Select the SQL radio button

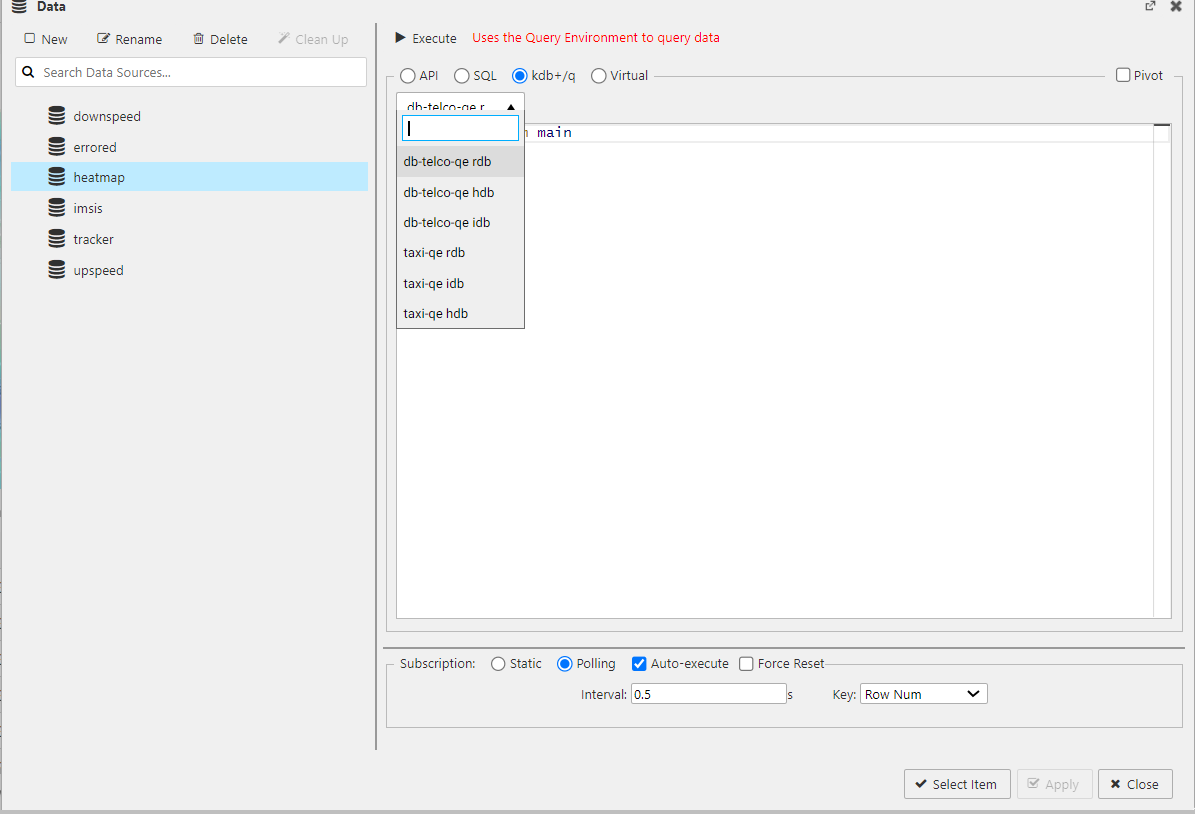[x=462, y=76]
